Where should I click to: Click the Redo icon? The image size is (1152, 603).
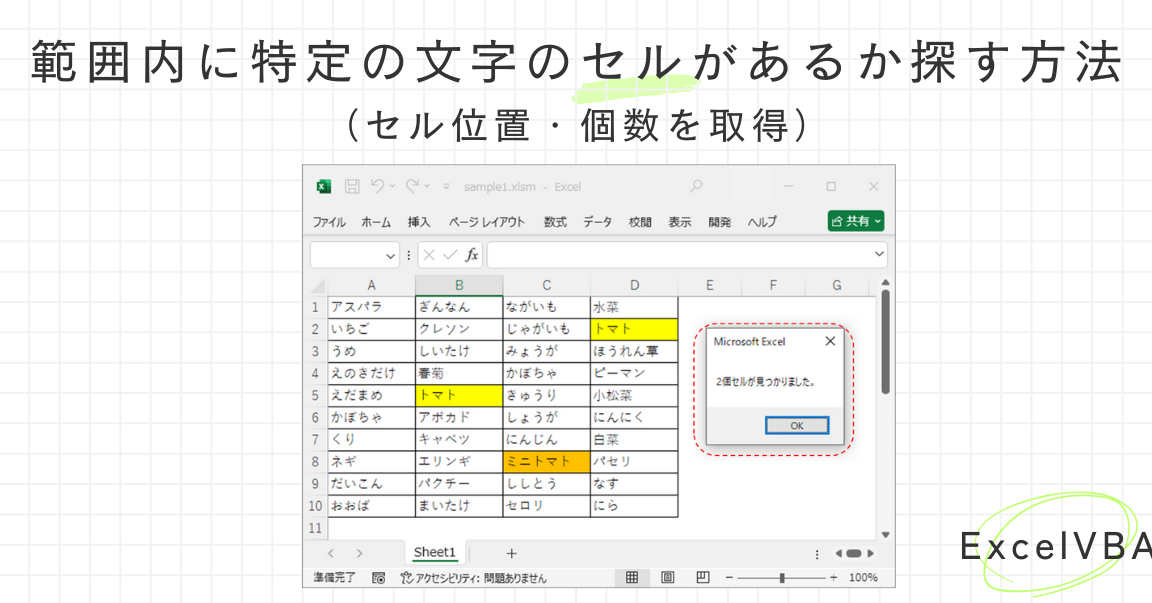[412, 186]
